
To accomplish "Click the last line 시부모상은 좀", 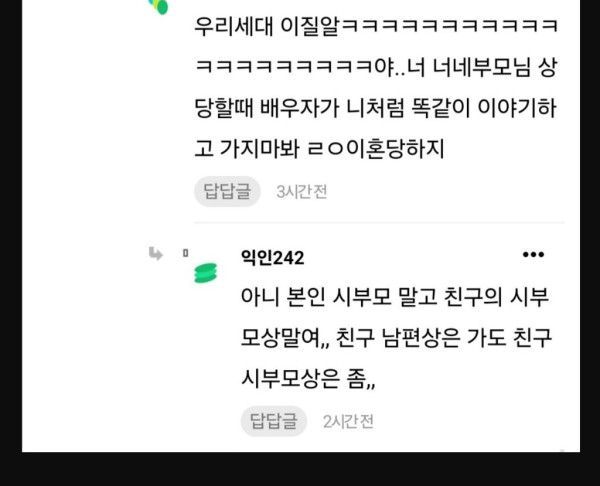I will coord(308,378).
